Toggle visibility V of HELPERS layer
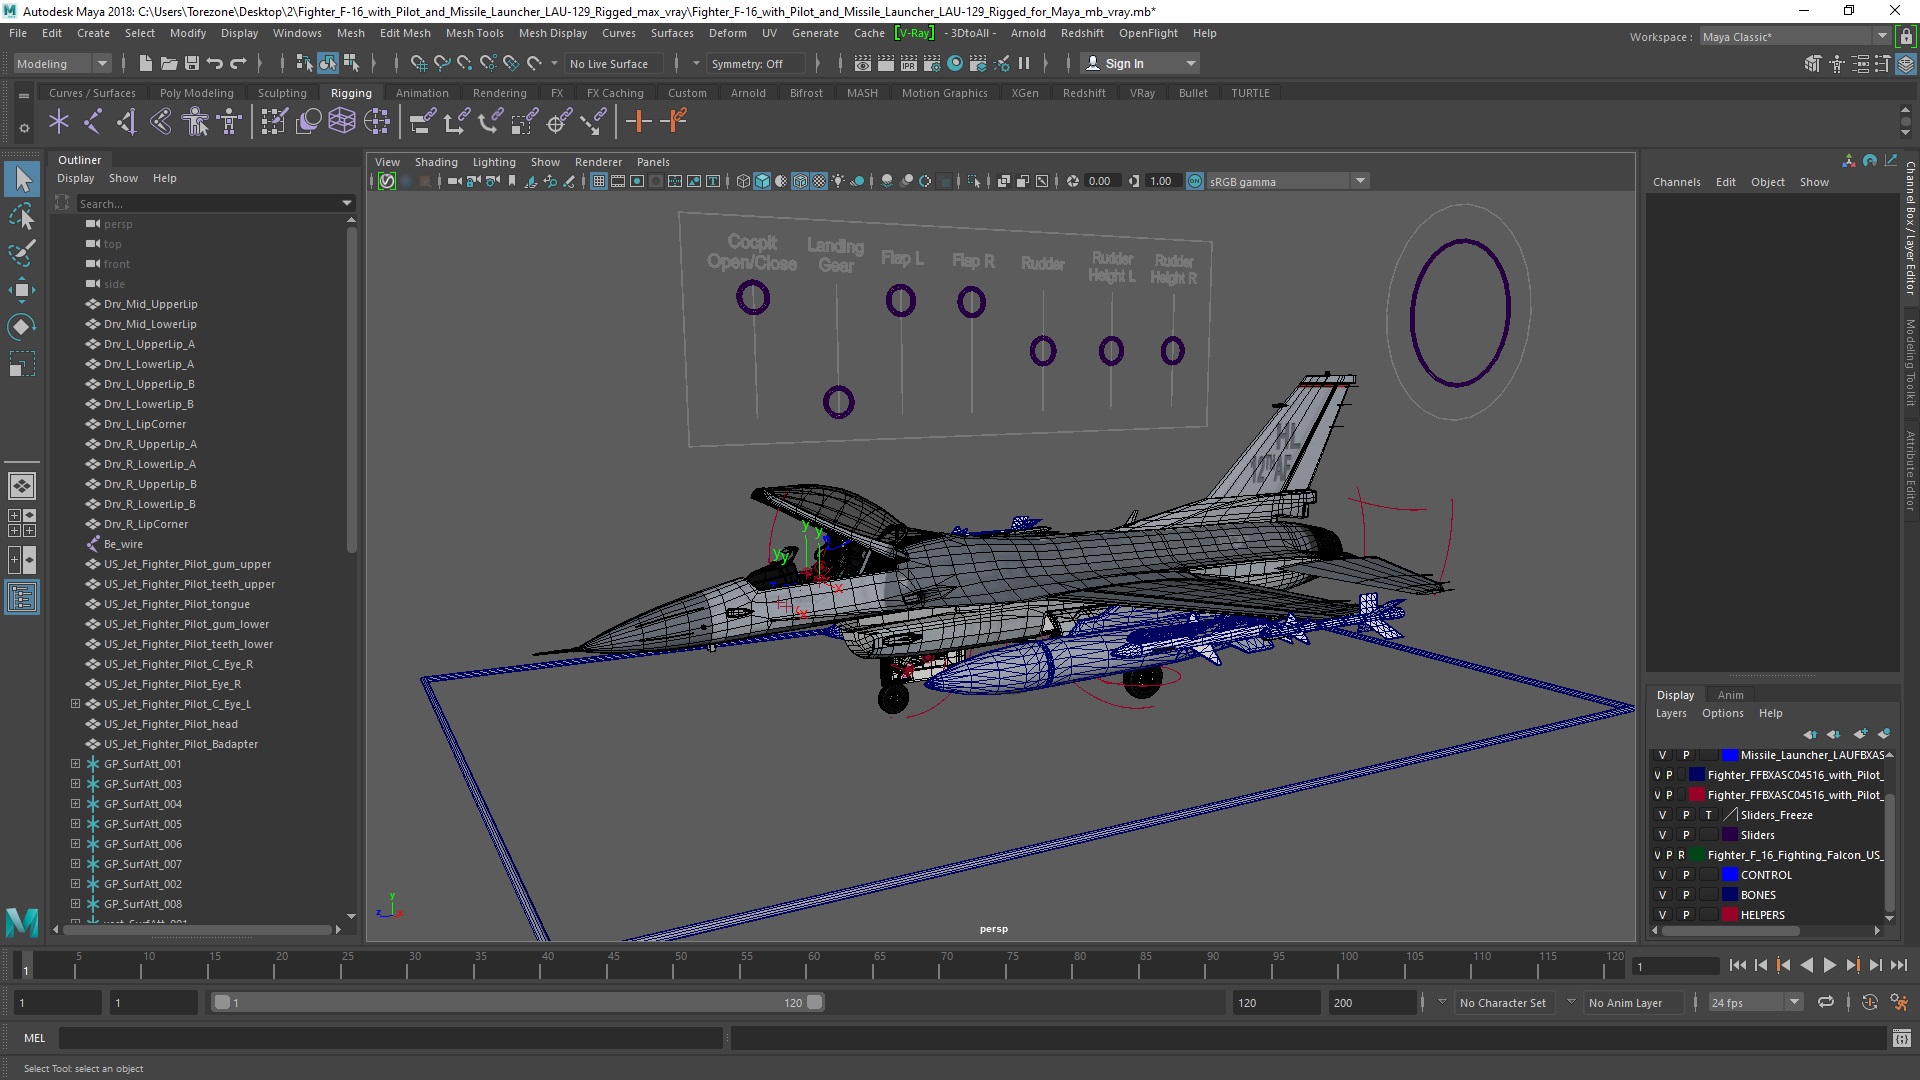1920x1080 pixels. coord(1662,915)
